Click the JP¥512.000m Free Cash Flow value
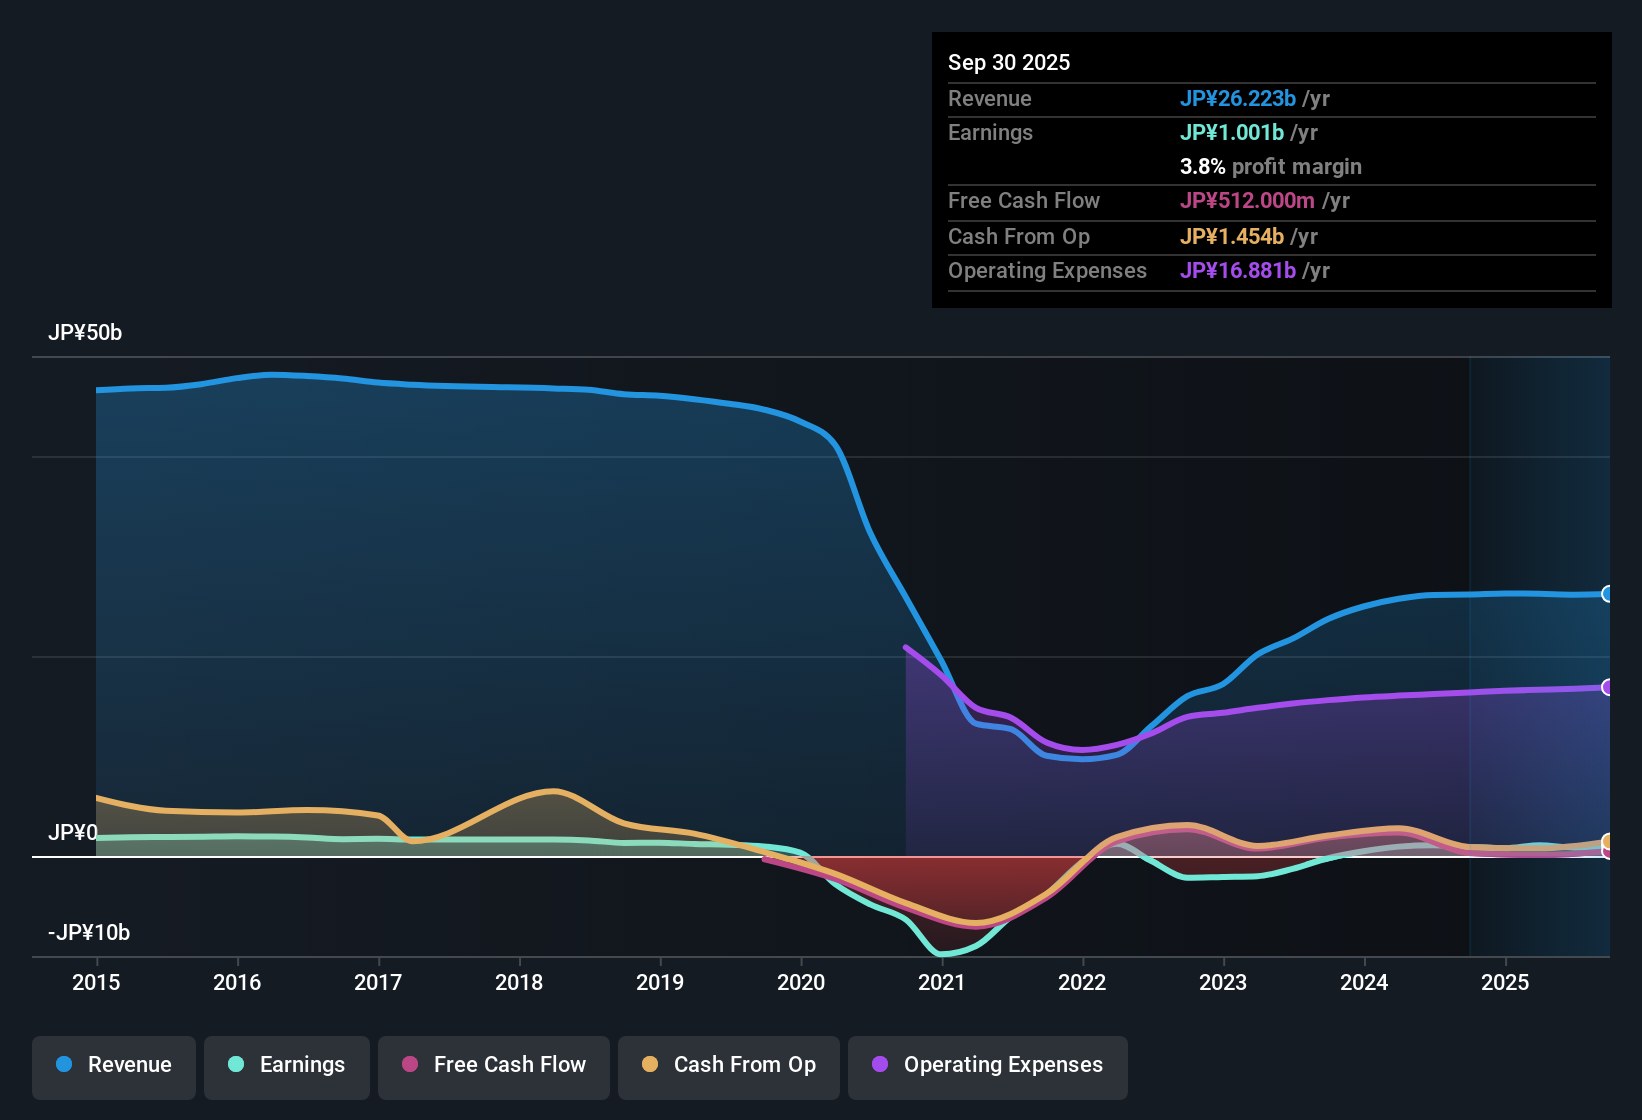1642x1120 pixels. point(1247,200)
